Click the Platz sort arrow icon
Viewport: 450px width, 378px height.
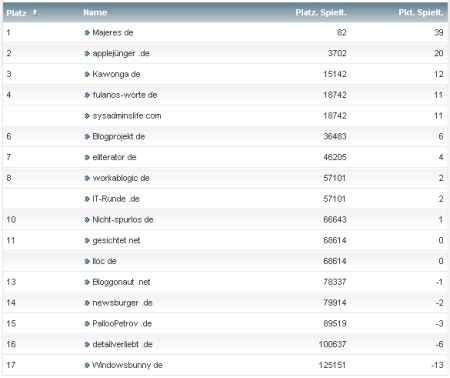[x=35, y=12]
